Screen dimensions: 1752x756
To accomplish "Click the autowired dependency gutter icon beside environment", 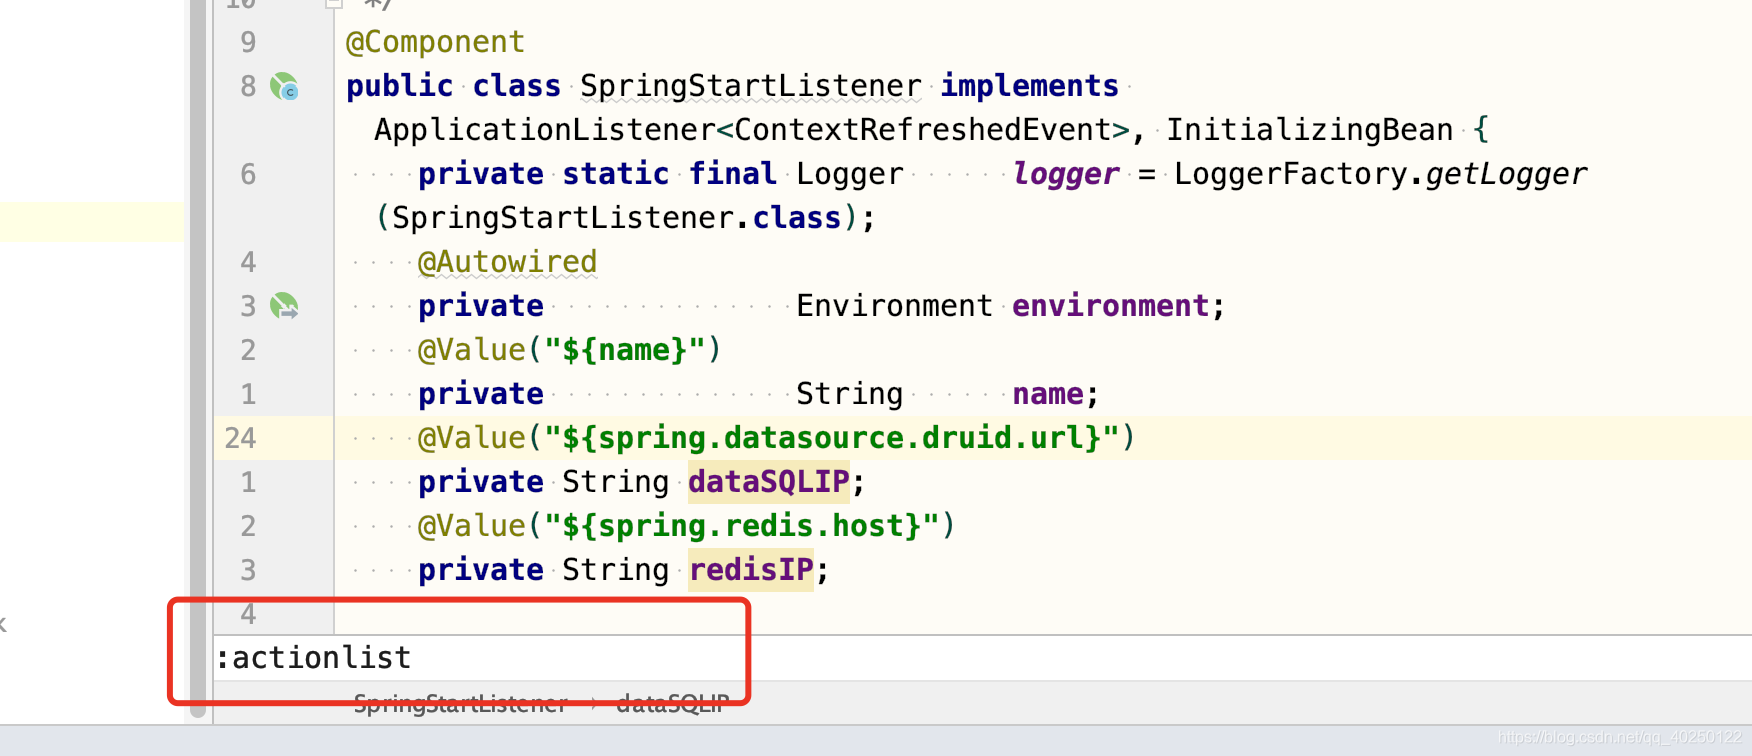I will pyautogui.click(x=284, y=306).
